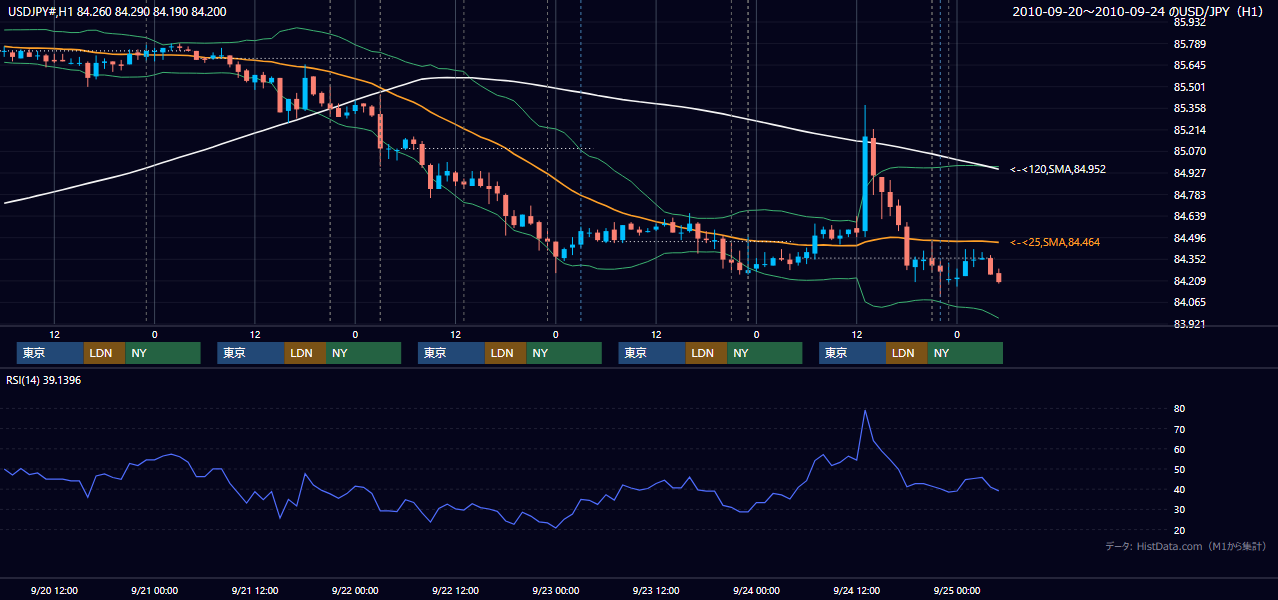Click the 9/24 00:00 date label

[756, 590]
